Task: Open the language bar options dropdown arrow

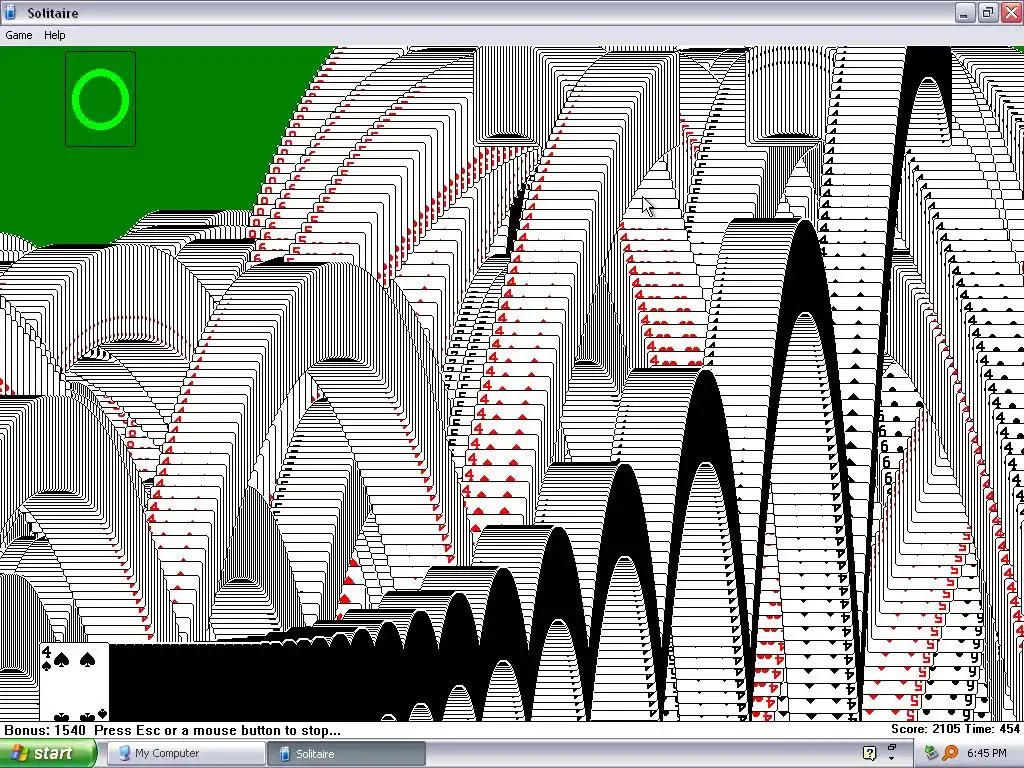Action: tap(892, 759)
